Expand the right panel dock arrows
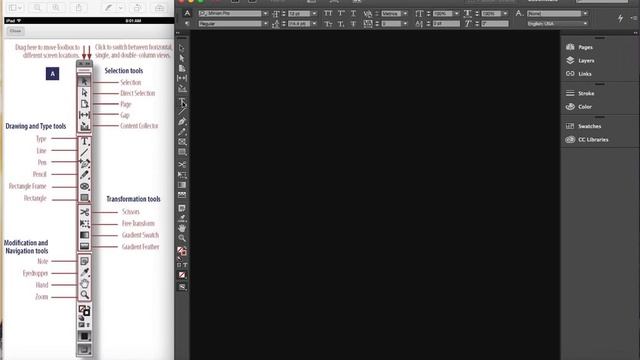Screen dimensions: 640x360 pyautogui.click(x=636, y=33)
